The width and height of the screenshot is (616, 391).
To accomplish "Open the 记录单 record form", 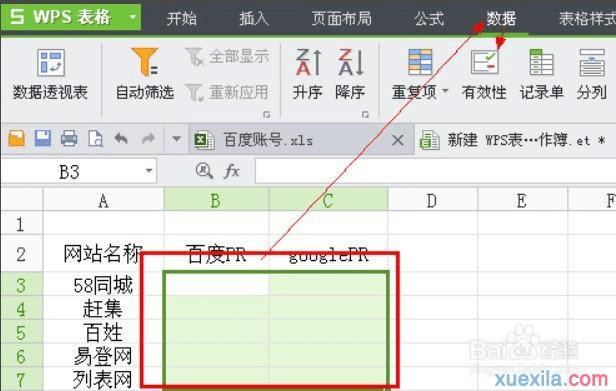I will point(541,75).
